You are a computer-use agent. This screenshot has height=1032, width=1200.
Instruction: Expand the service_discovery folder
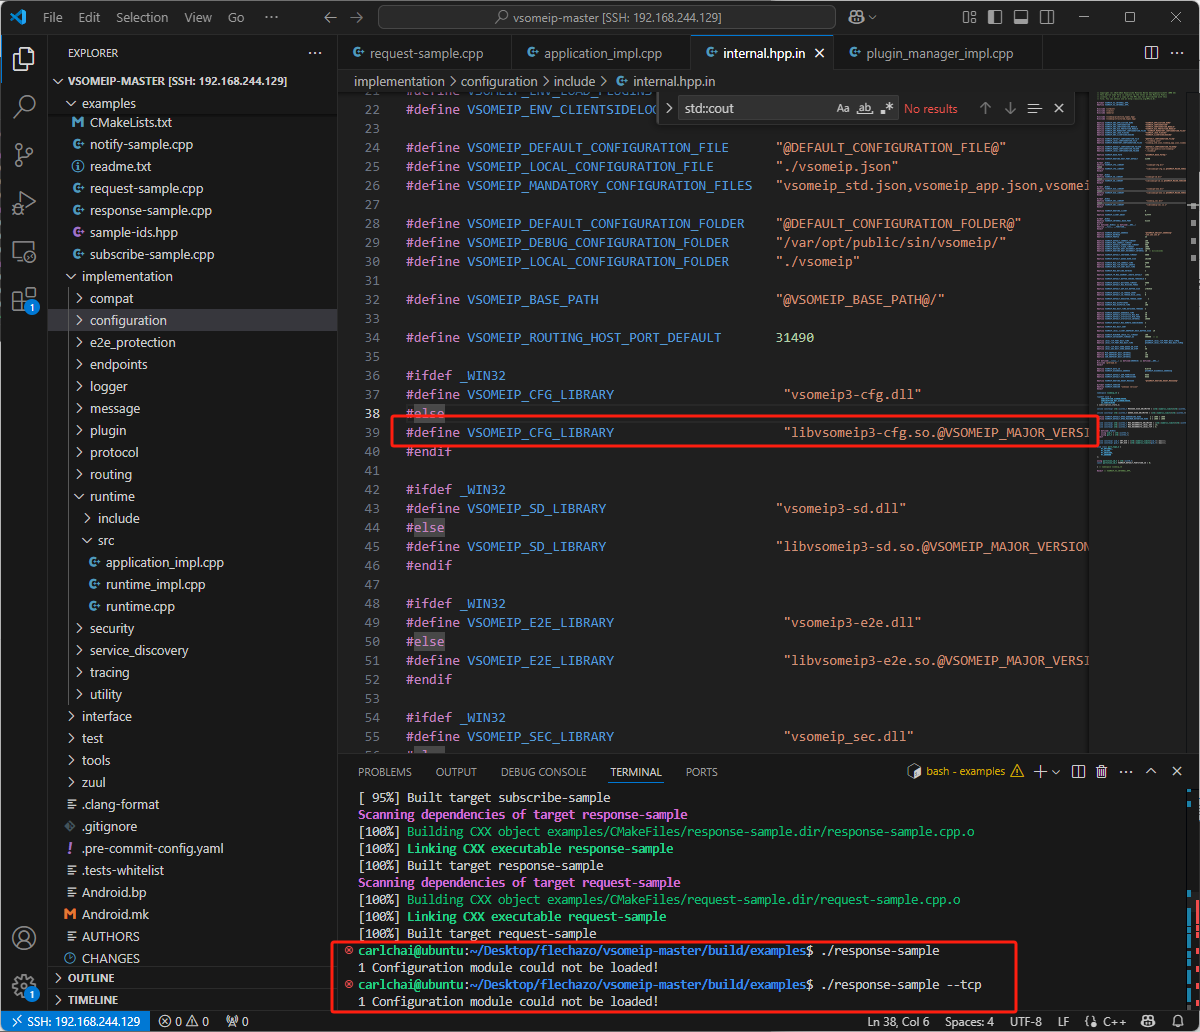coord(138,650)
